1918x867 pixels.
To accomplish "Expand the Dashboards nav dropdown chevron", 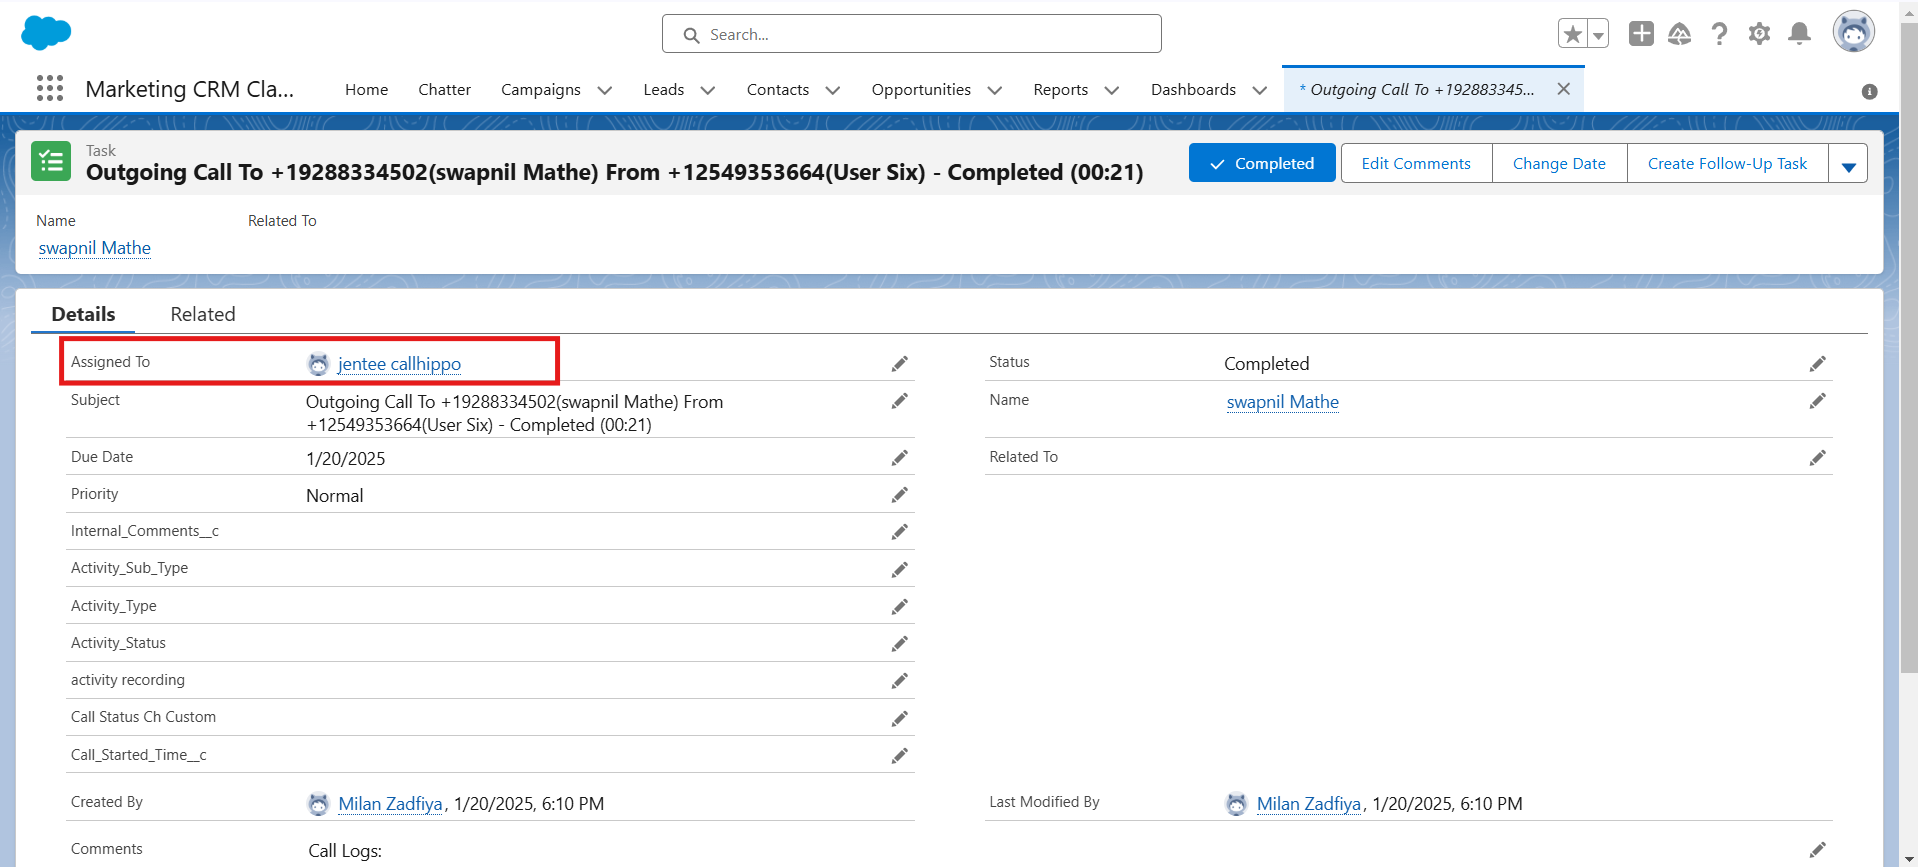I will (x=1260, y=90).
